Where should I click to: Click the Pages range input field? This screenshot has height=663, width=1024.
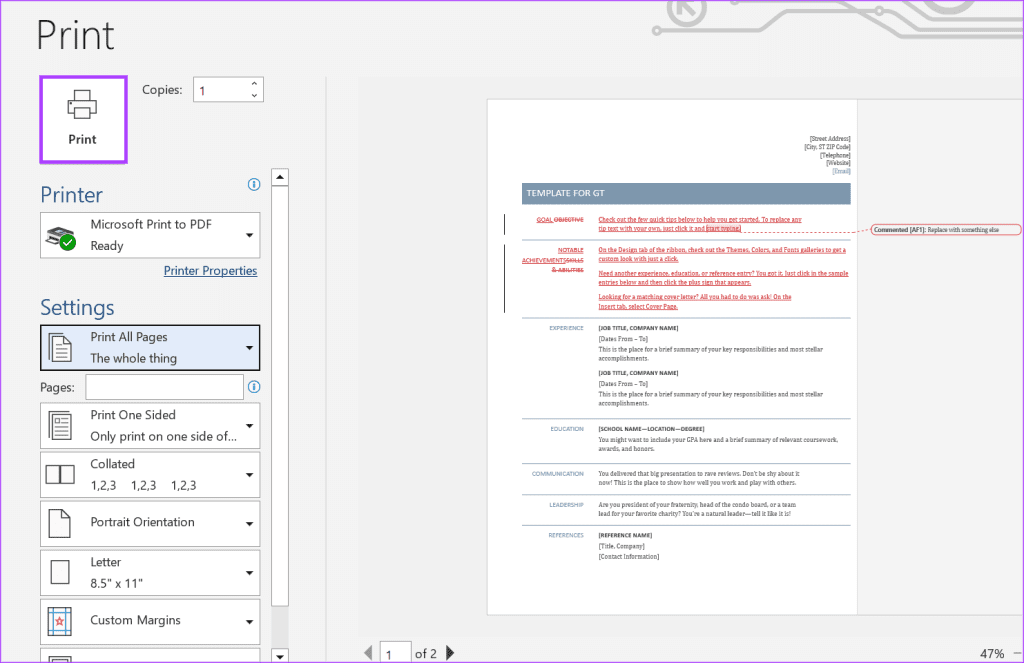[x=165, y=387]
